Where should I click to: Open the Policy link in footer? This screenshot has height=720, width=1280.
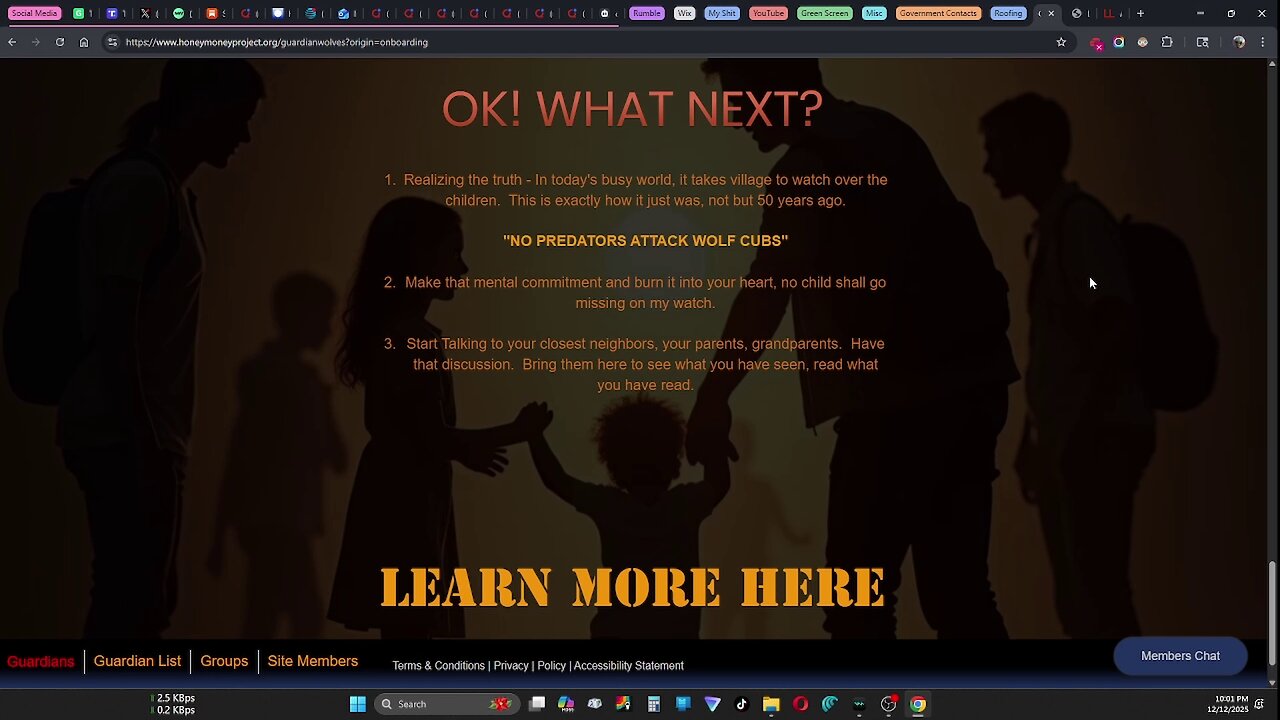coord(551,666)
